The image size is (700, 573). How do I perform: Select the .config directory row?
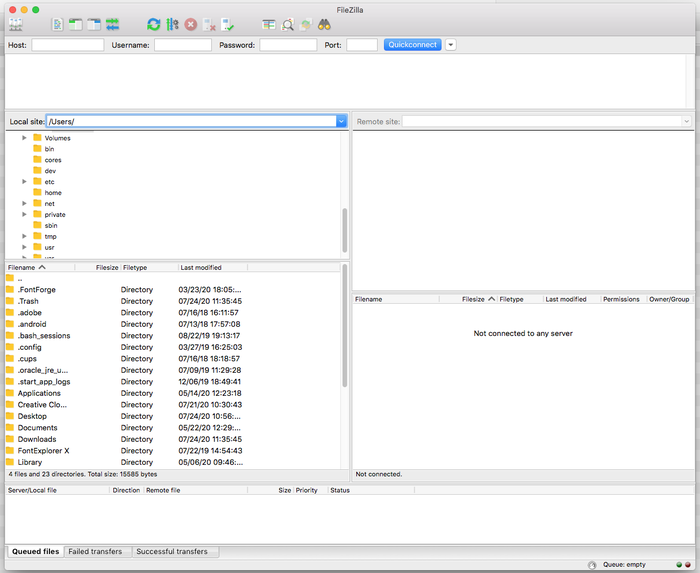172,347
